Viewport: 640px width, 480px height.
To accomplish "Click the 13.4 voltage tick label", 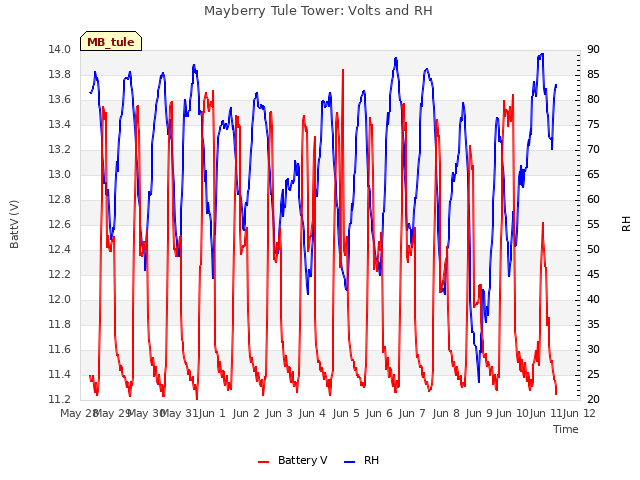I will (59, 124).
